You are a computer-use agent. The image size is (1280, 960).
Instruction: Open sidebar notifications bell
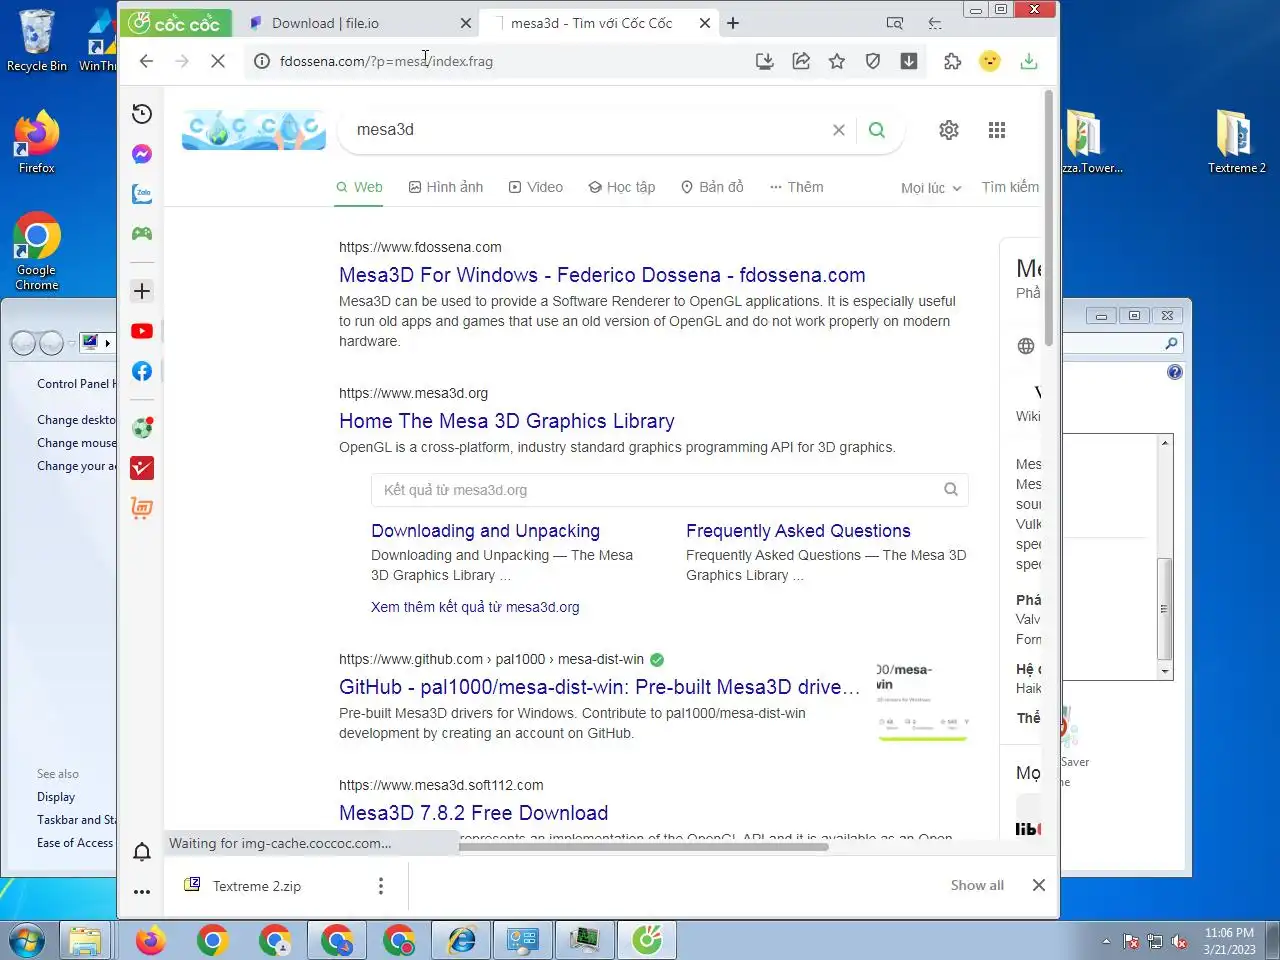(142, 851)
